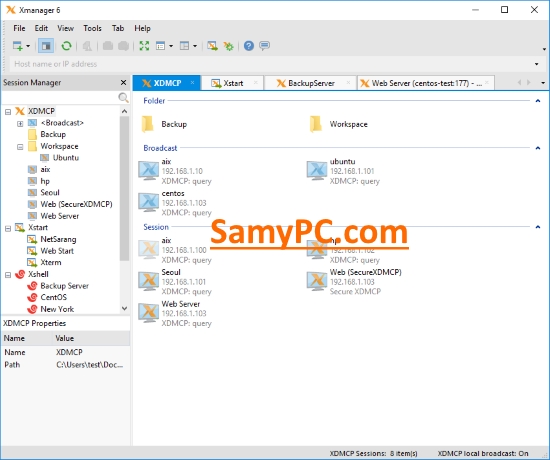The width and height of the screenshot is (550, 460).
Task: Open the Help menu
Action: tap(142, 28)
